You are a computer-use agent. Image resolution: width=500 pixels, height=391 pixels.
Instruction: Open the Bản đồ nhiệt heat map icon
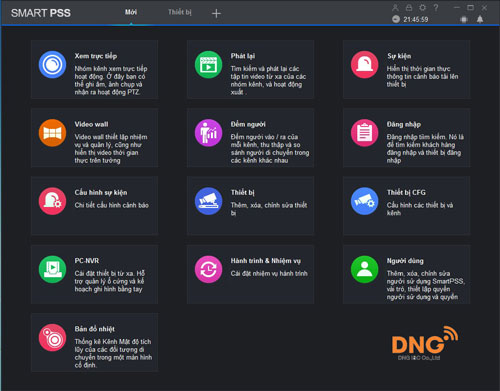[x=52, y=338]
